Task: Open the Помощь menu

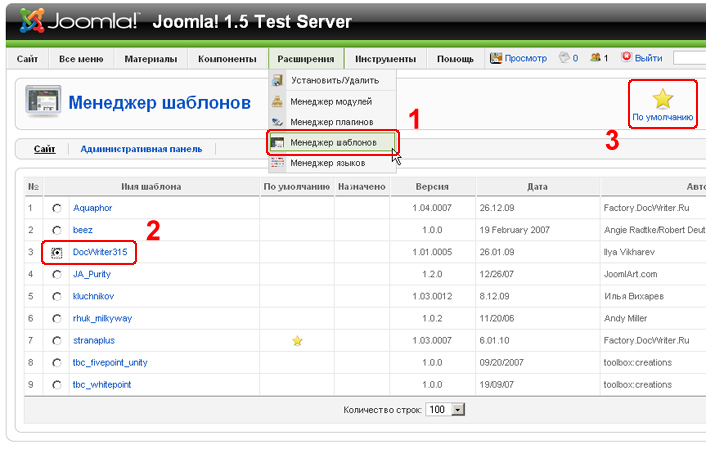Action: (x=455, y=59)
